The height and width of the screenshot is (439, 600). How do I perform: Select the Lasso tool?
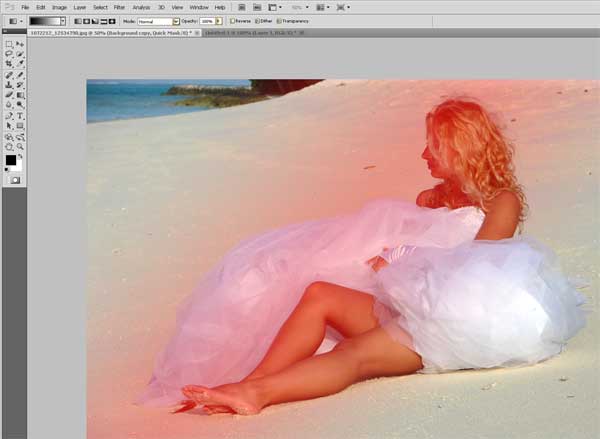coord(9,54)
